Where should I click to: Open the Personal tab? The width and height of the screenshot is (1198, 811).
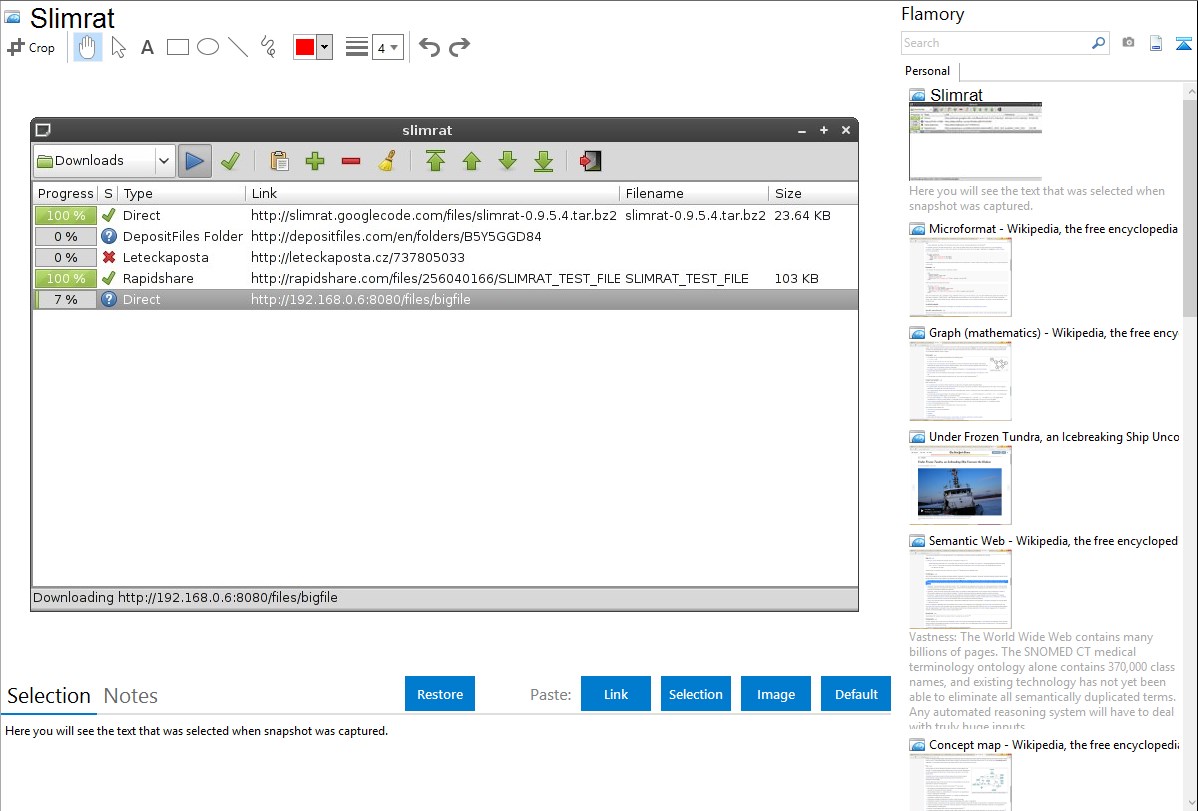pos(927,71)
